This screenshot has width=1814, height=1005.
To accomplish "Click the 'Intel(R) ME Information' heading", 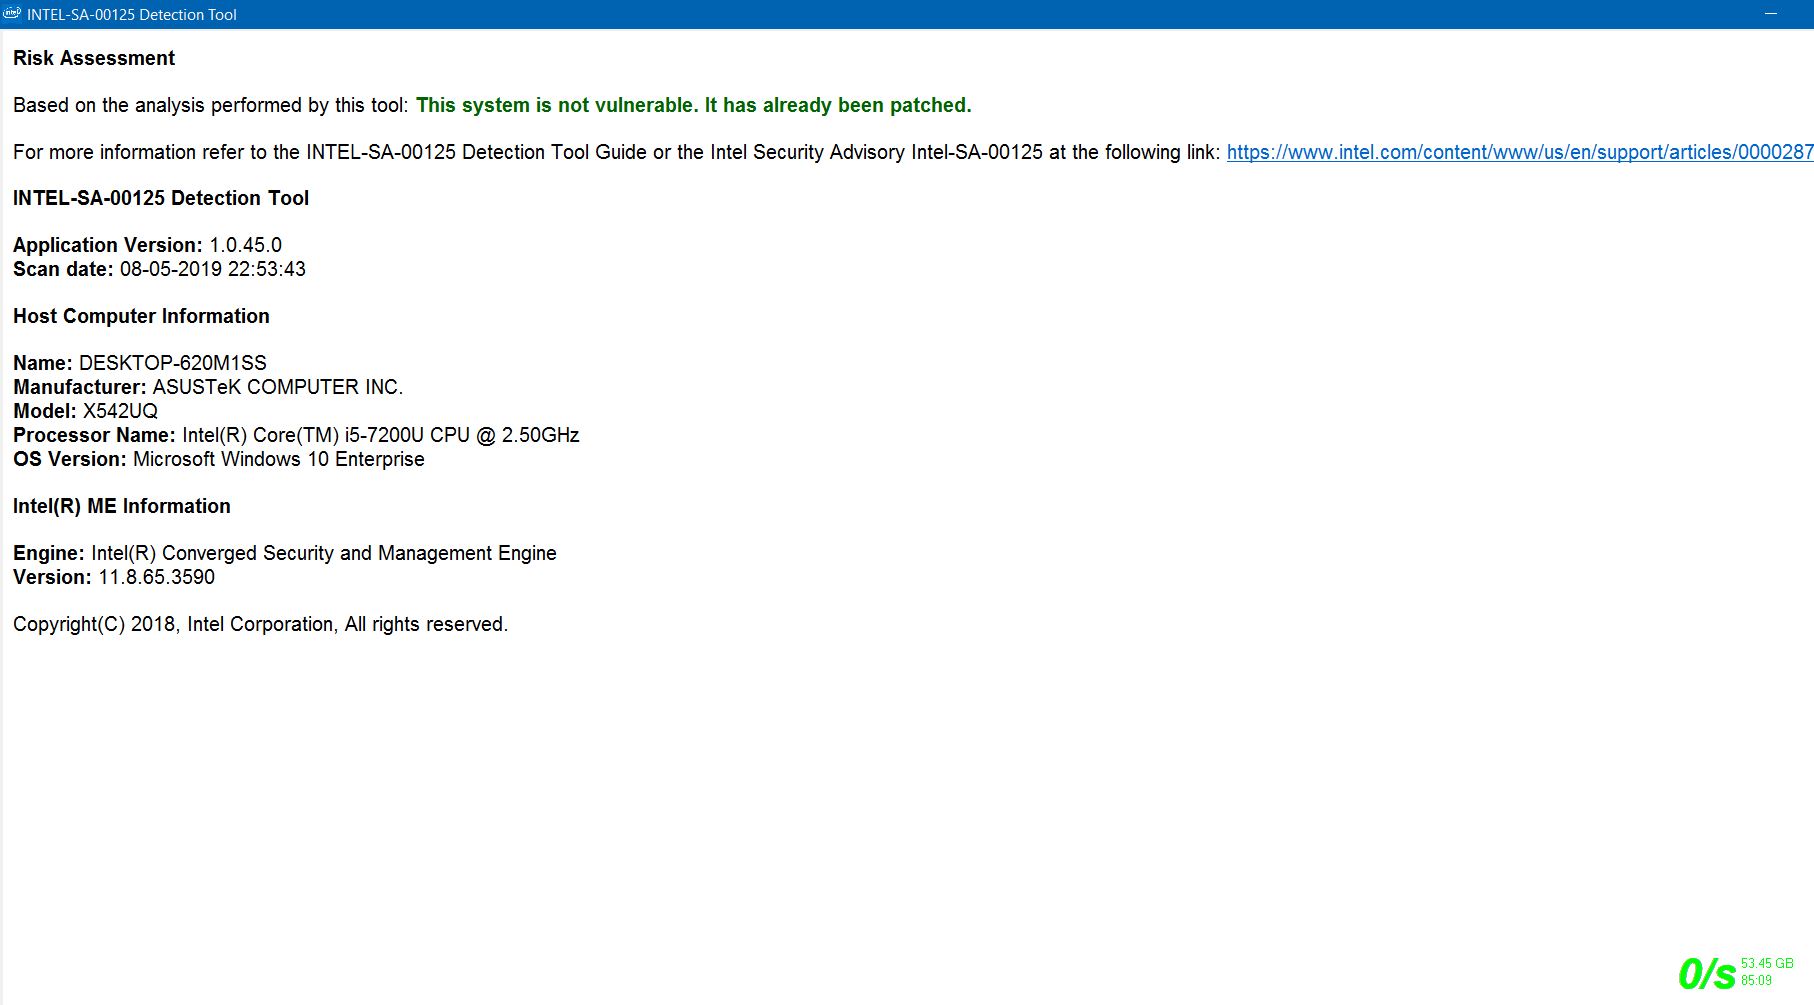I will pyautogui.click(x=122, y=506).
